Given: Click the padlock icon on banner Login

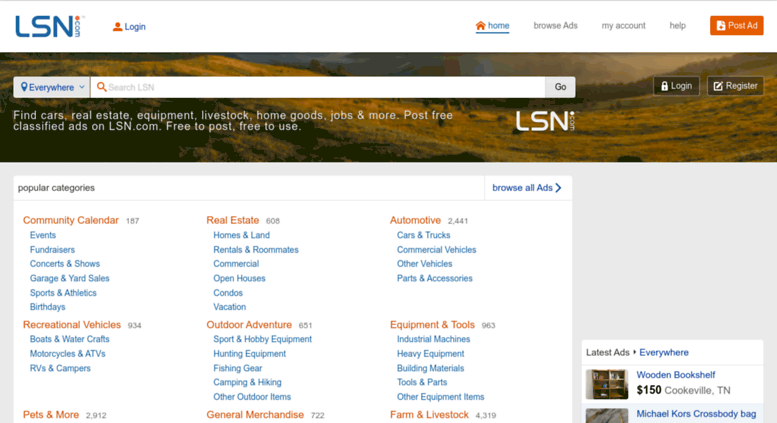Looking at the screenshot, I should point(665,86).
